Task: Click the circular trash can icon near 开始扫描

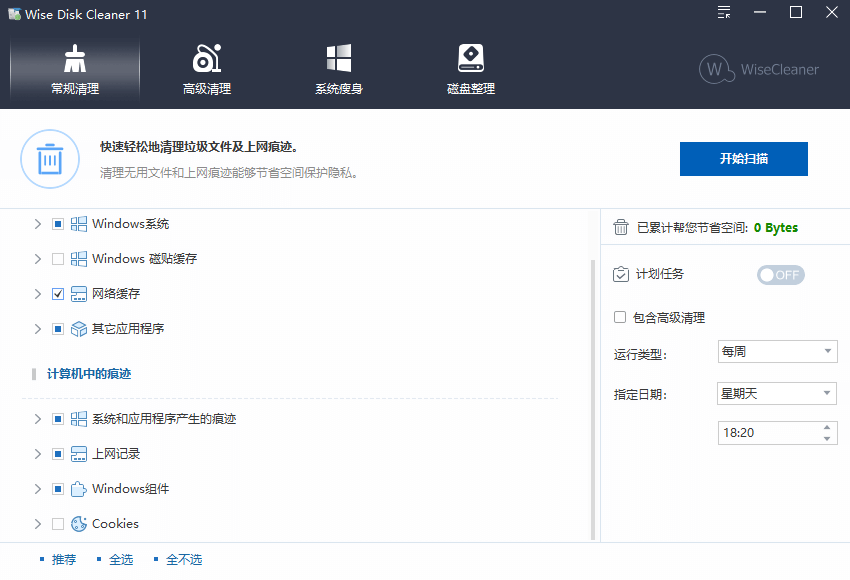Action: coord(50,159)
